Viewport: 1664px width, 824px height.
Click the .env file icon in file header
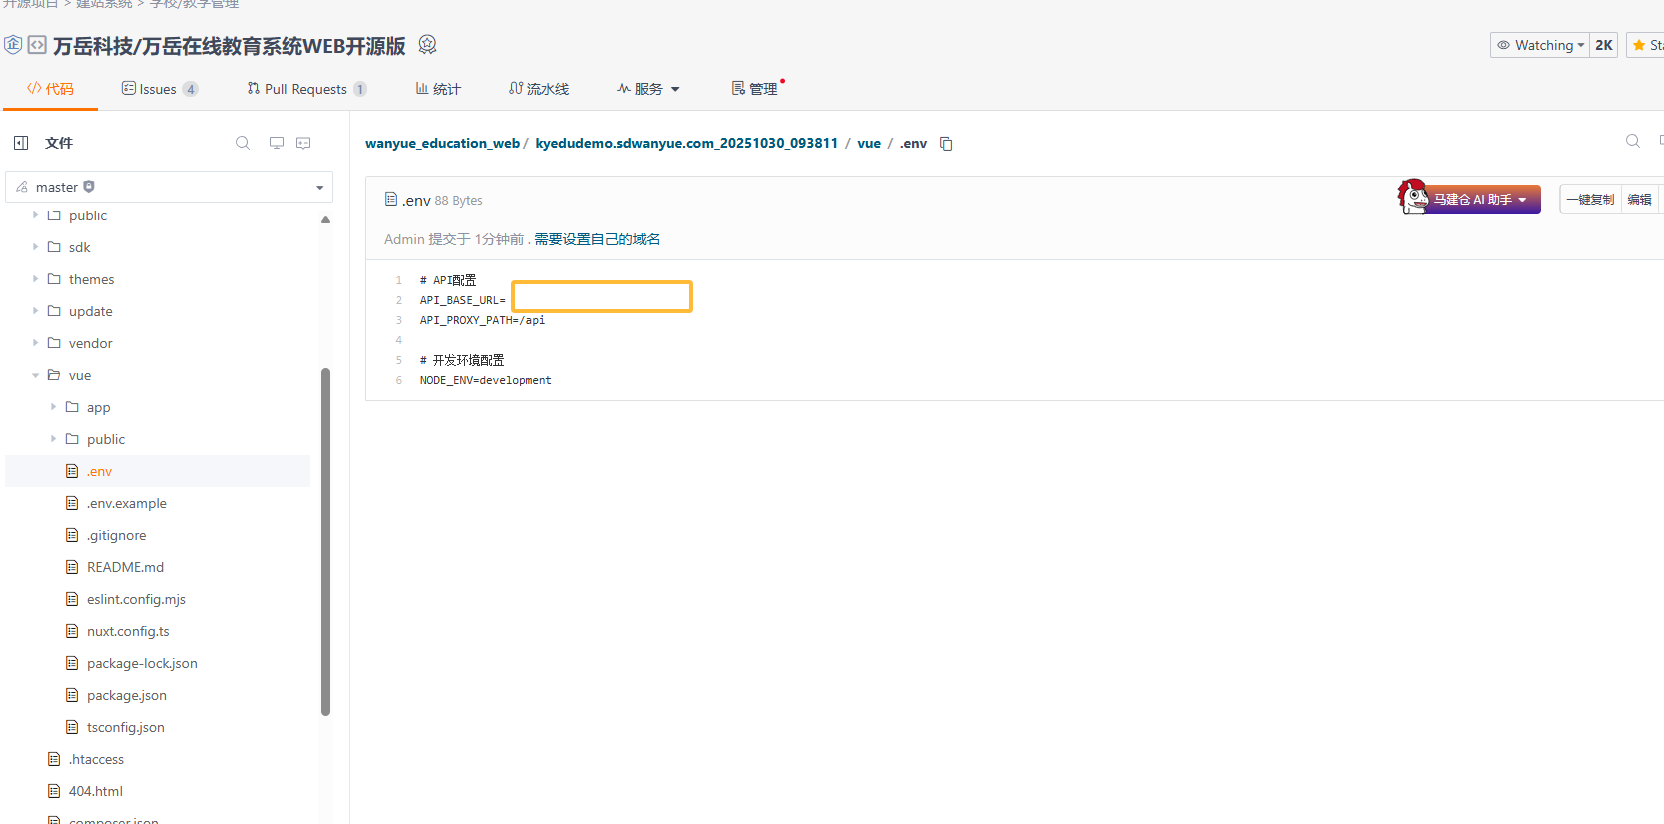pos(391,199)
